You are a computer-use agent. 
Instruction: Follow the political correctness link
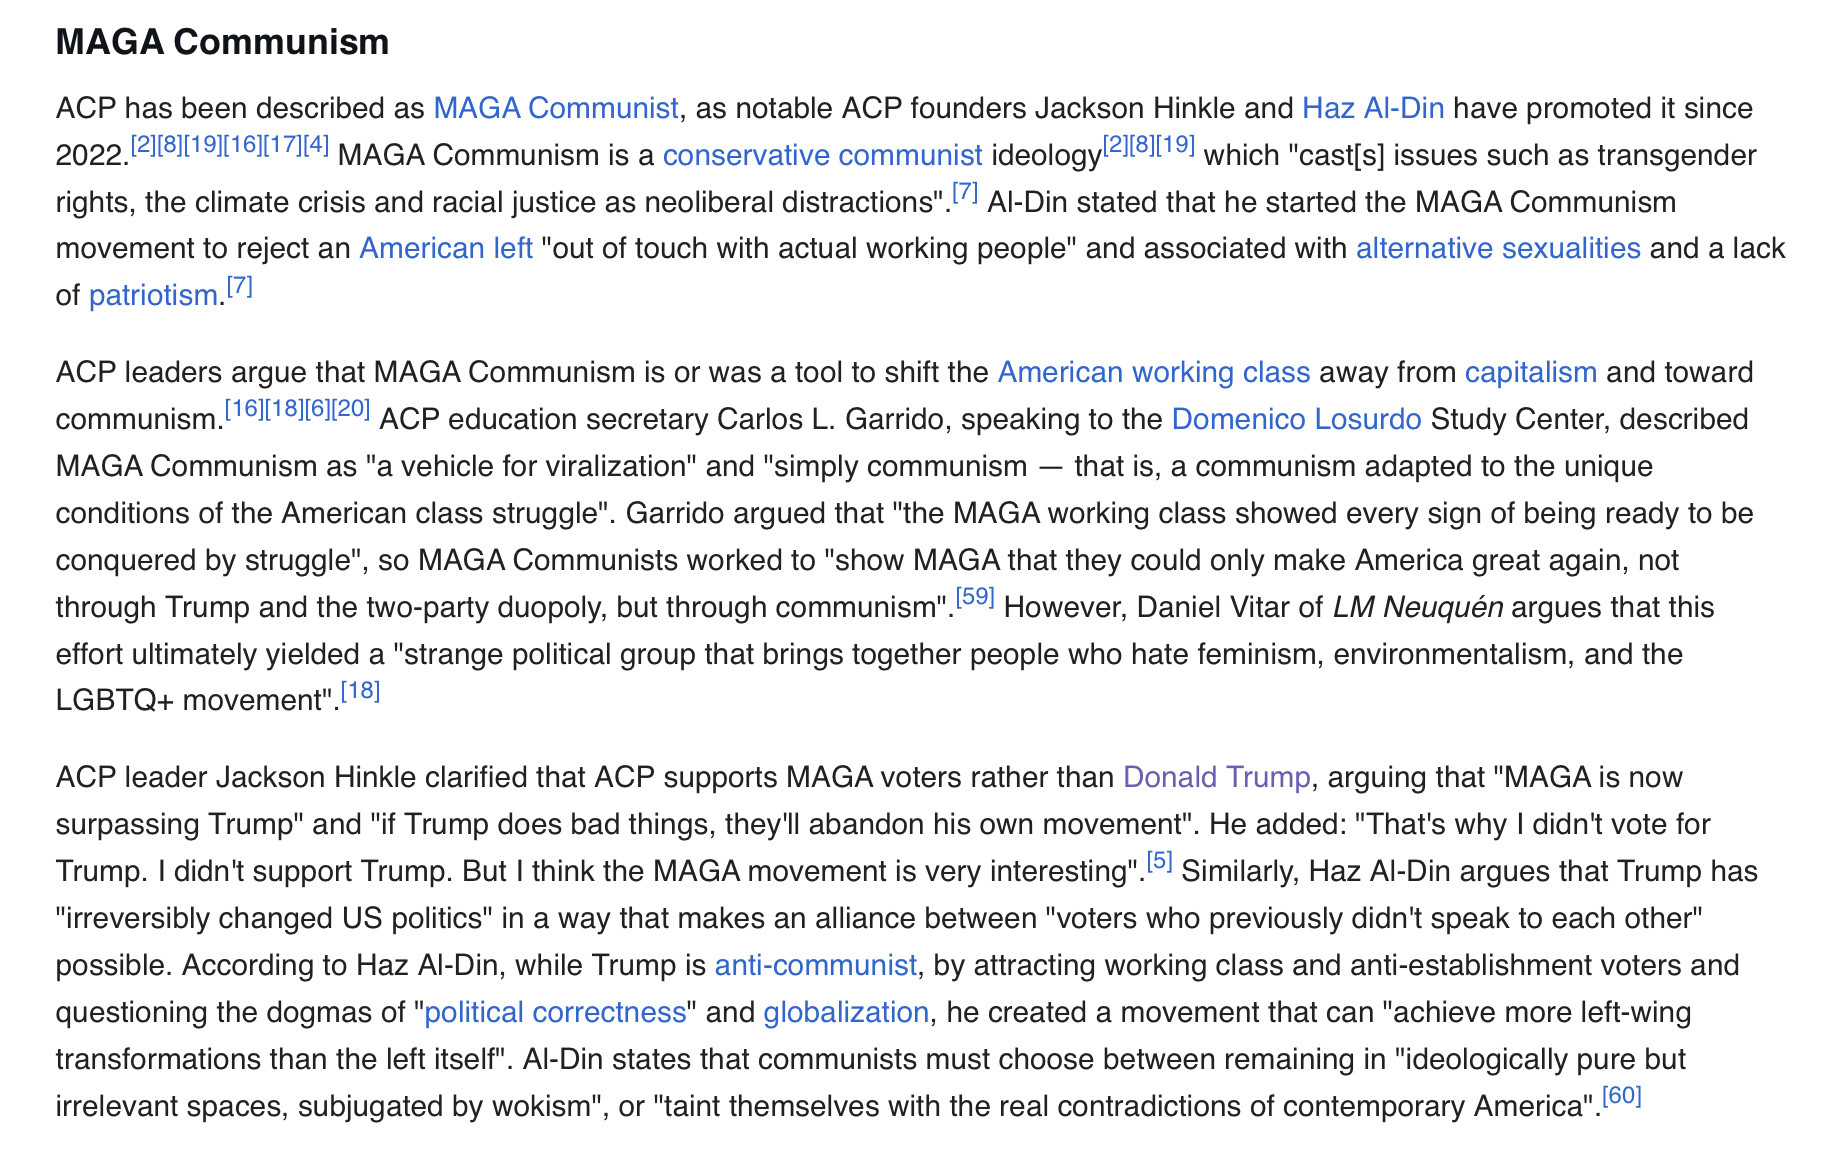(555, 1012)
